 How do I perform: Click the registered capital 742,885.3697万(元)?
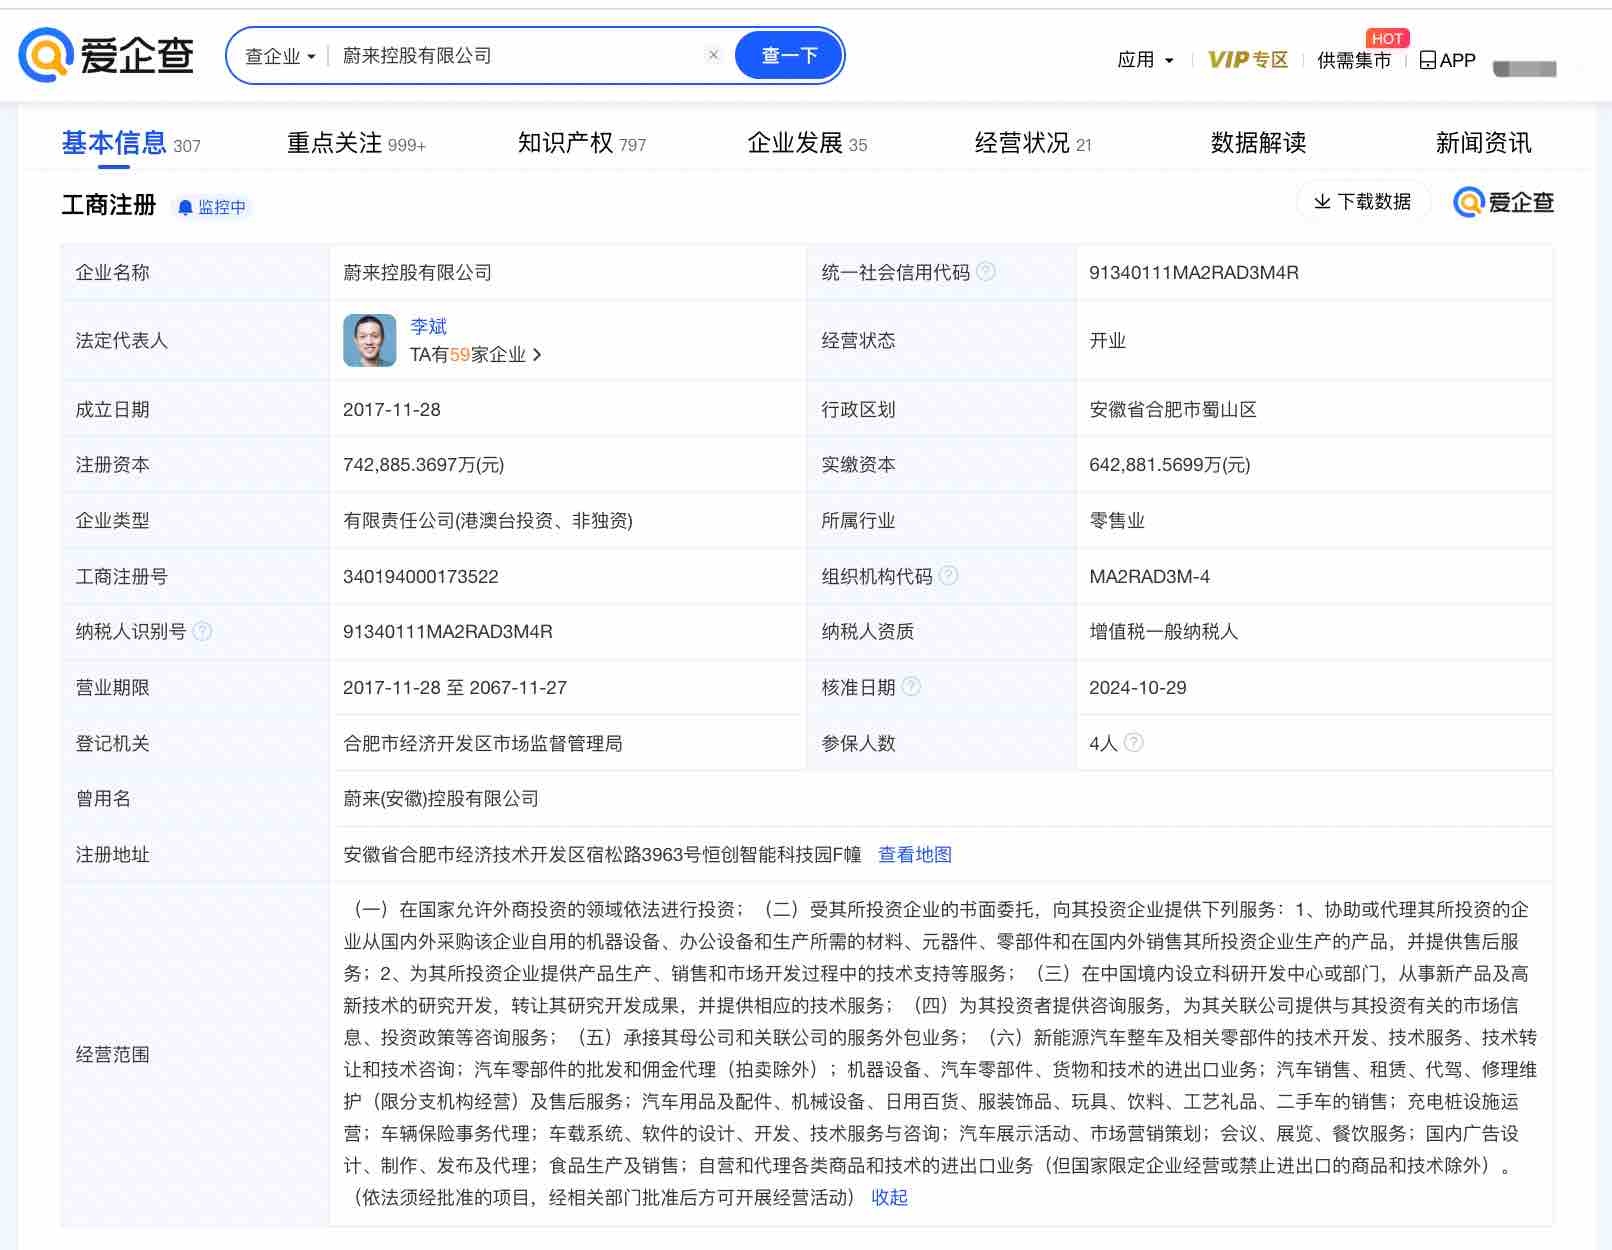pyautogui.click(x=424, y=464)
